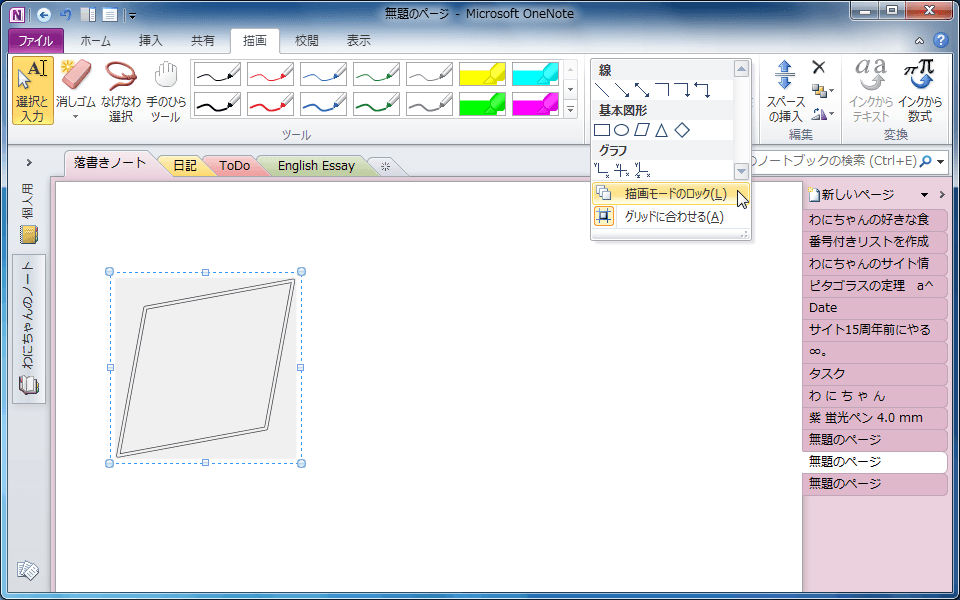
Task: Click the undo icon in Quick Access Toolbar
Action: [x=66, y=14]
